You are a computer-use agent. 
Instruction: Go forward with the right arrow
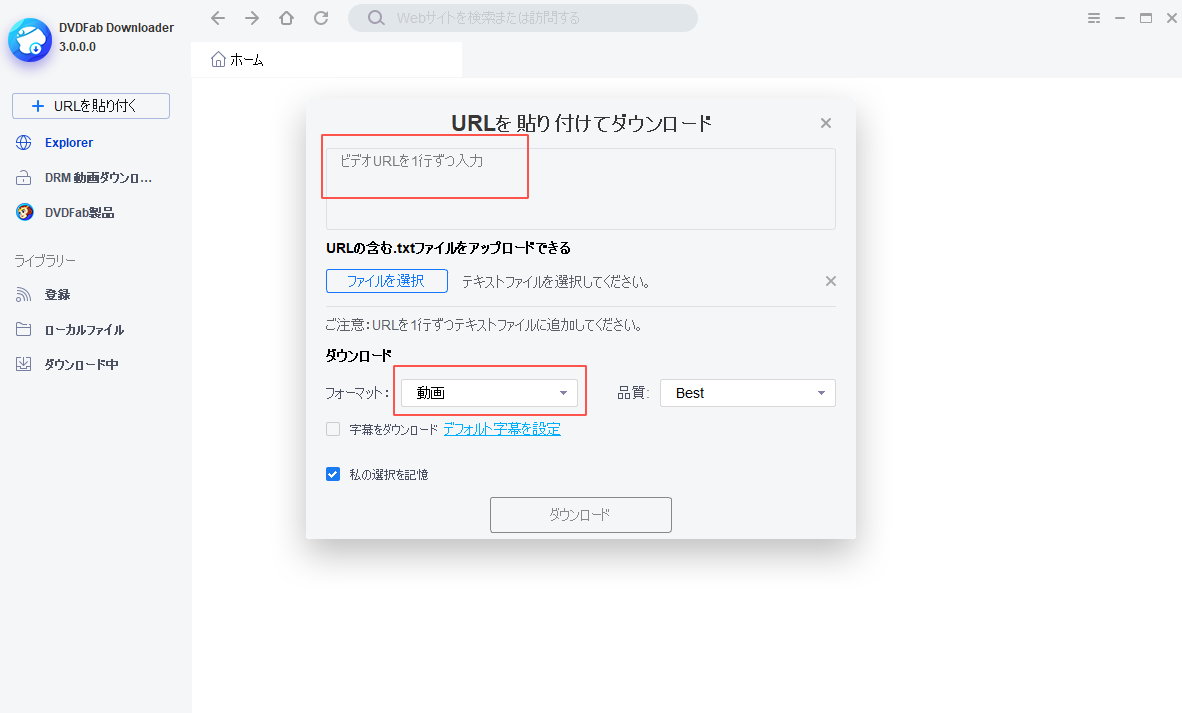pos(252,18)
